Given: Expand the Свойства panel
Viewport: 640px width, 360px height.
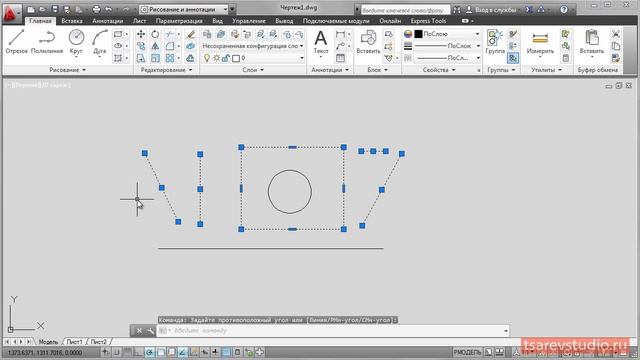Looking at the screenshot, I should coord(439,70).
